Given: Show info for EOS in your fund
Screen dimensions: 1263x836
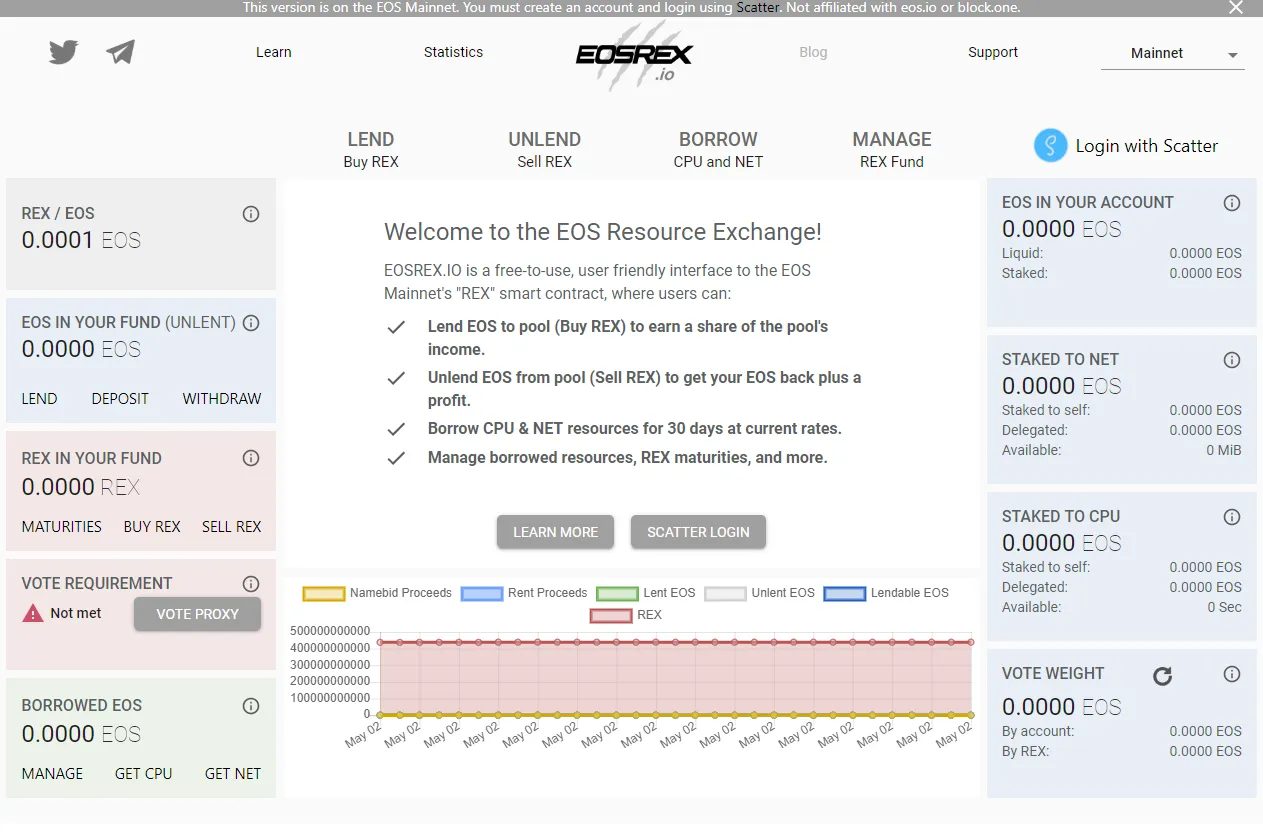Looking at the screenshot, I should (x=251, y=323).
